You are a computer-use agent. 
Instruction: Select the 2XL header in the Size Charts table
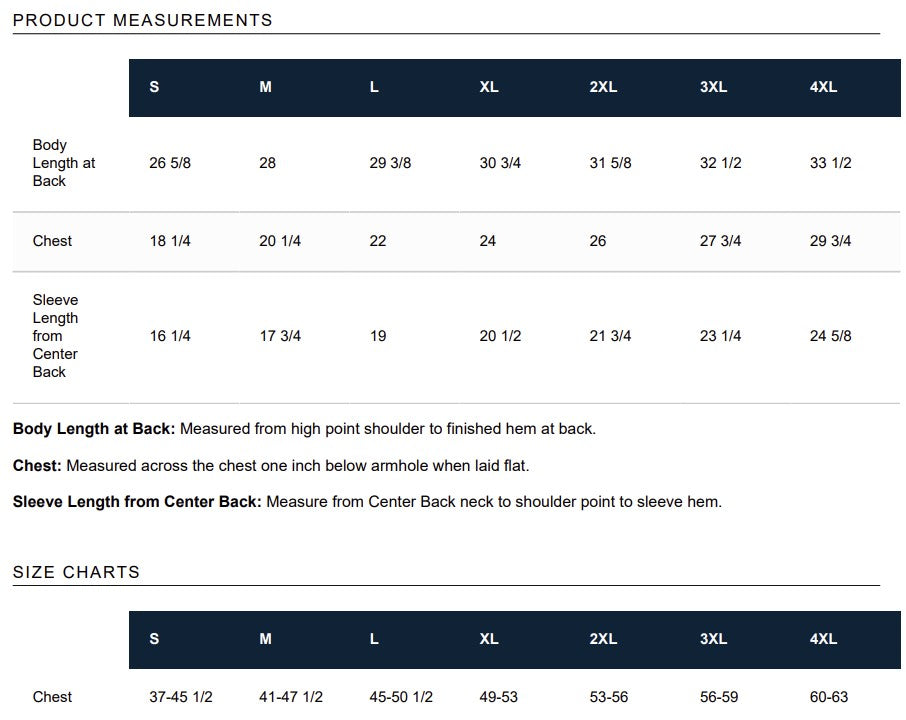coord(603,639)
